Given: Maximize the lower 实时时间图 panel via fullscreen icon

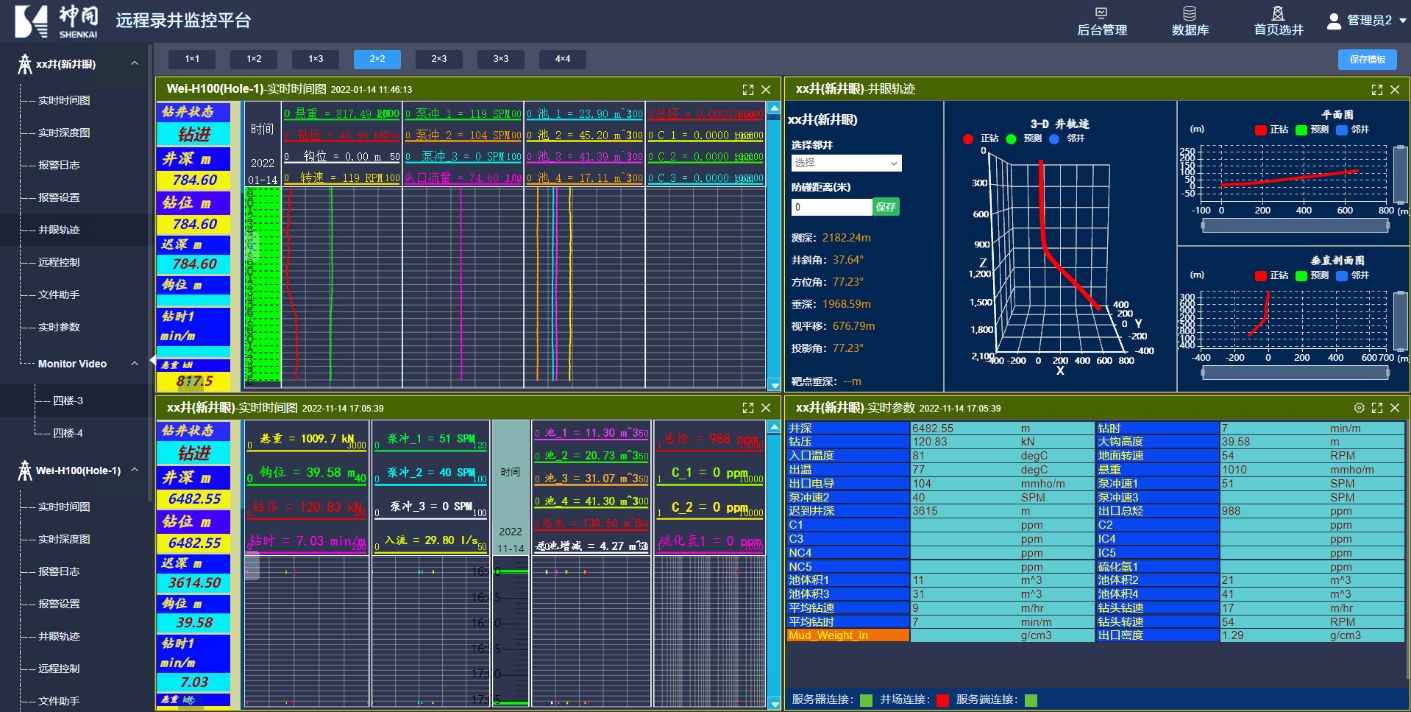Looking at the screenshot, I should (748, 408).
